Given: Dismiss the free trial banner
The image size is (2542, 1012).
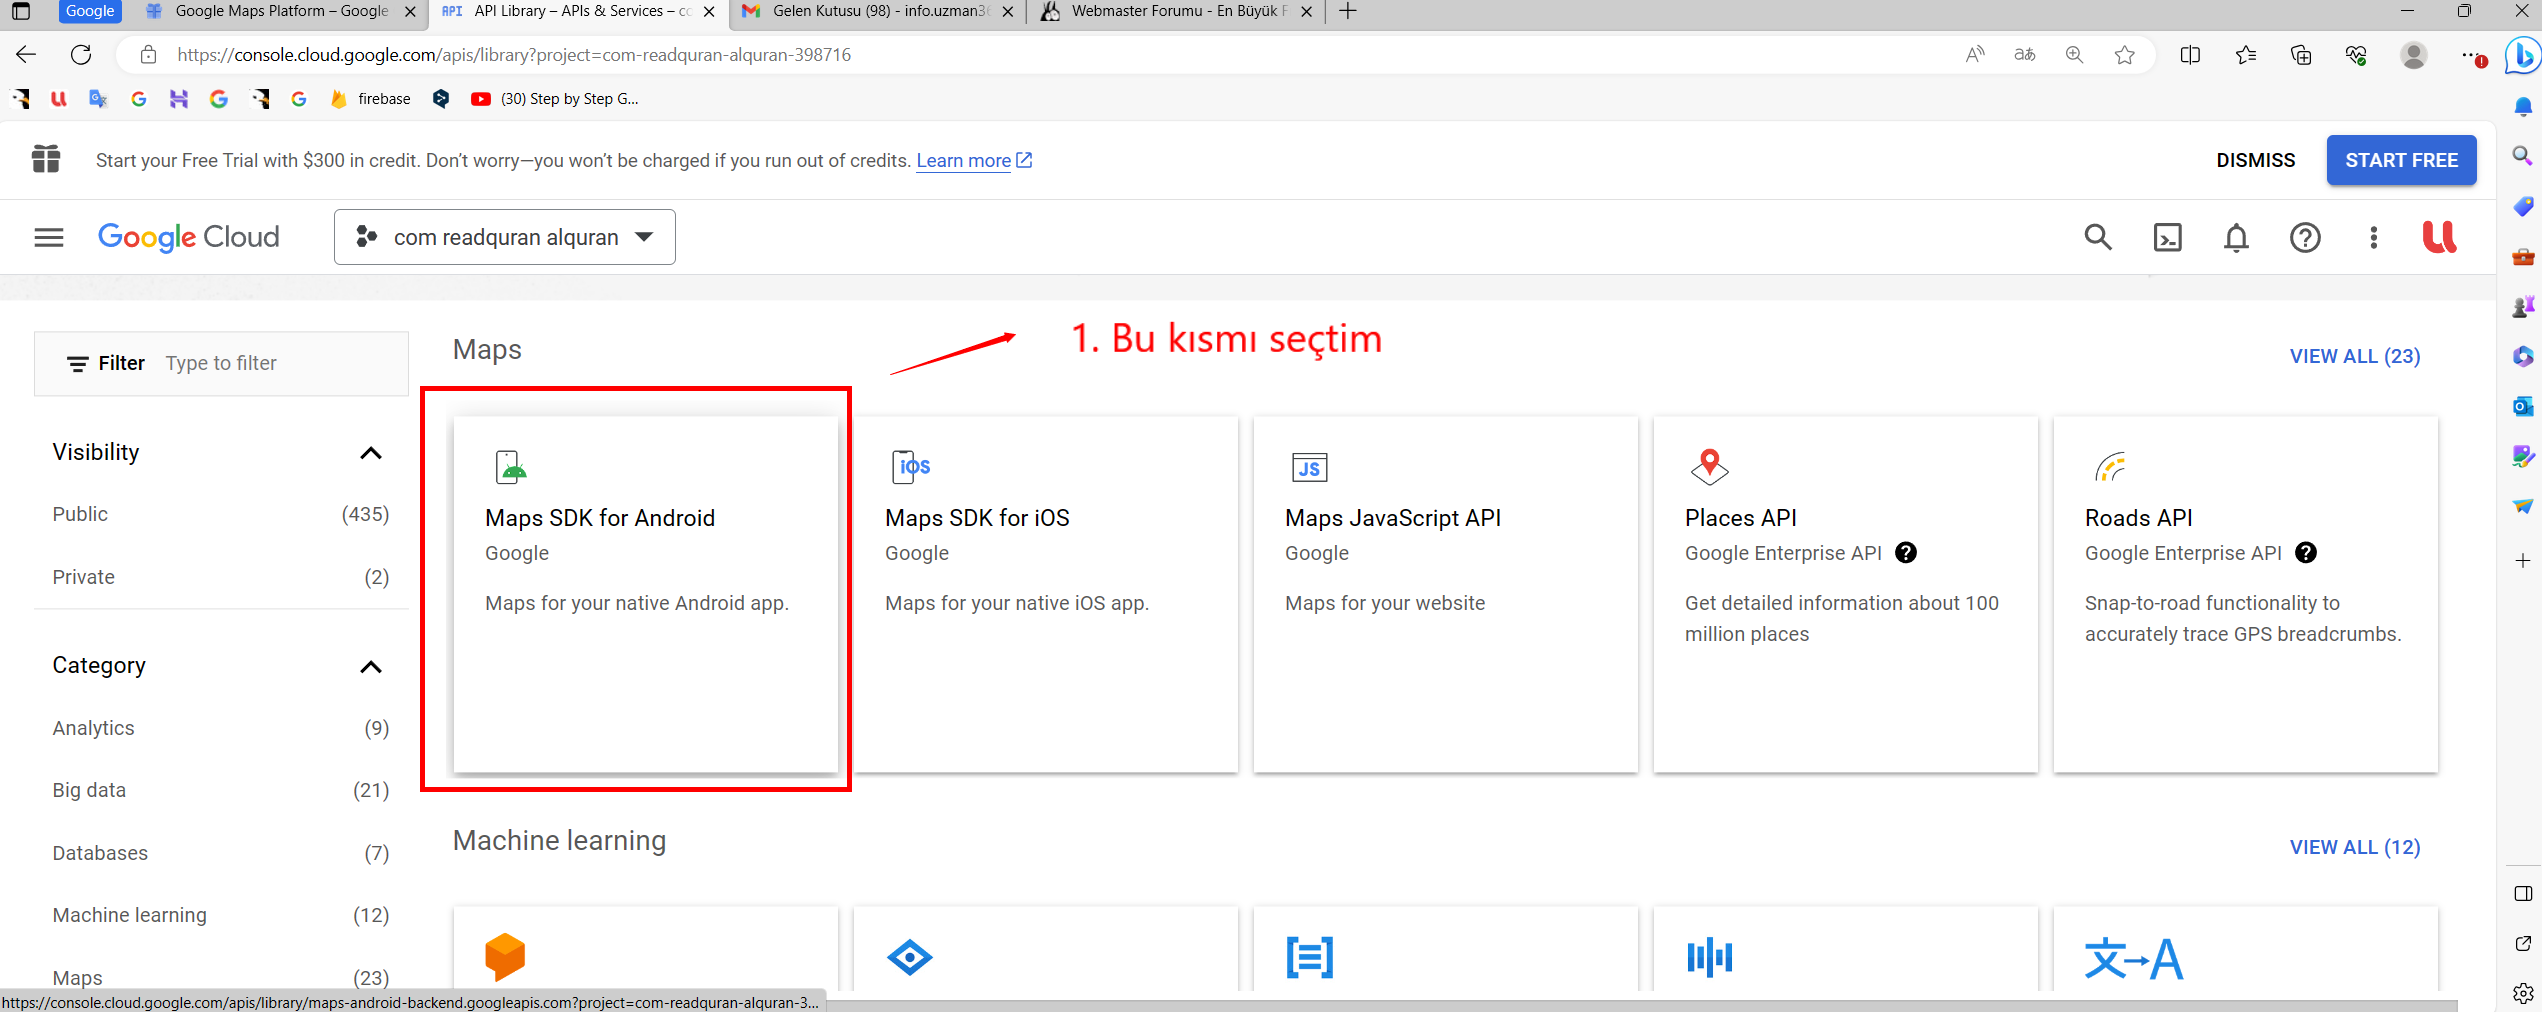Looking at the screenshot, I should 2255,160.
